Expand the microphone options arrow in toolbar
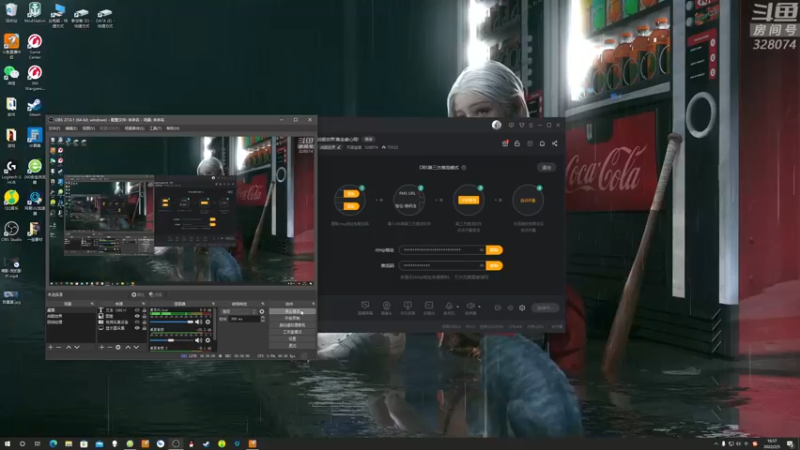Screen dimensions: 800x450 pos(457,307)
